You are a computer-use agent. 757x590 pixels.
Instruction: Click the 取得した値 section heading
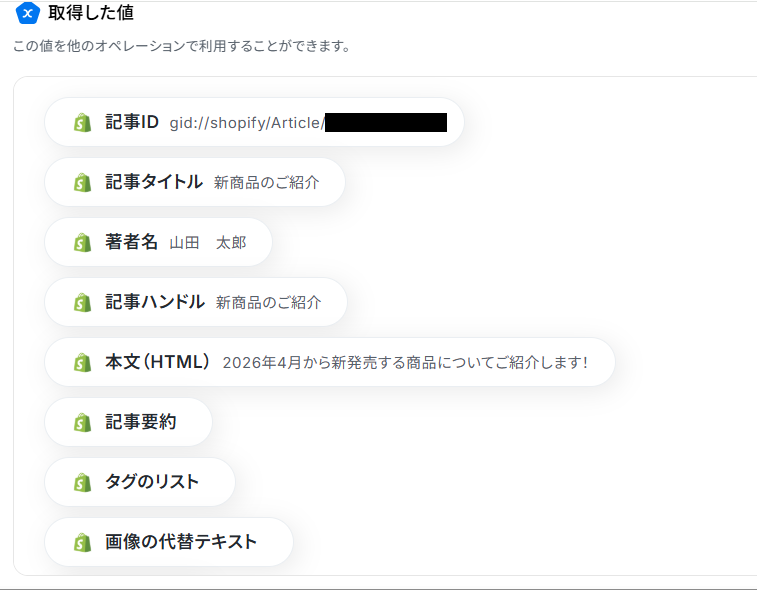91,14
